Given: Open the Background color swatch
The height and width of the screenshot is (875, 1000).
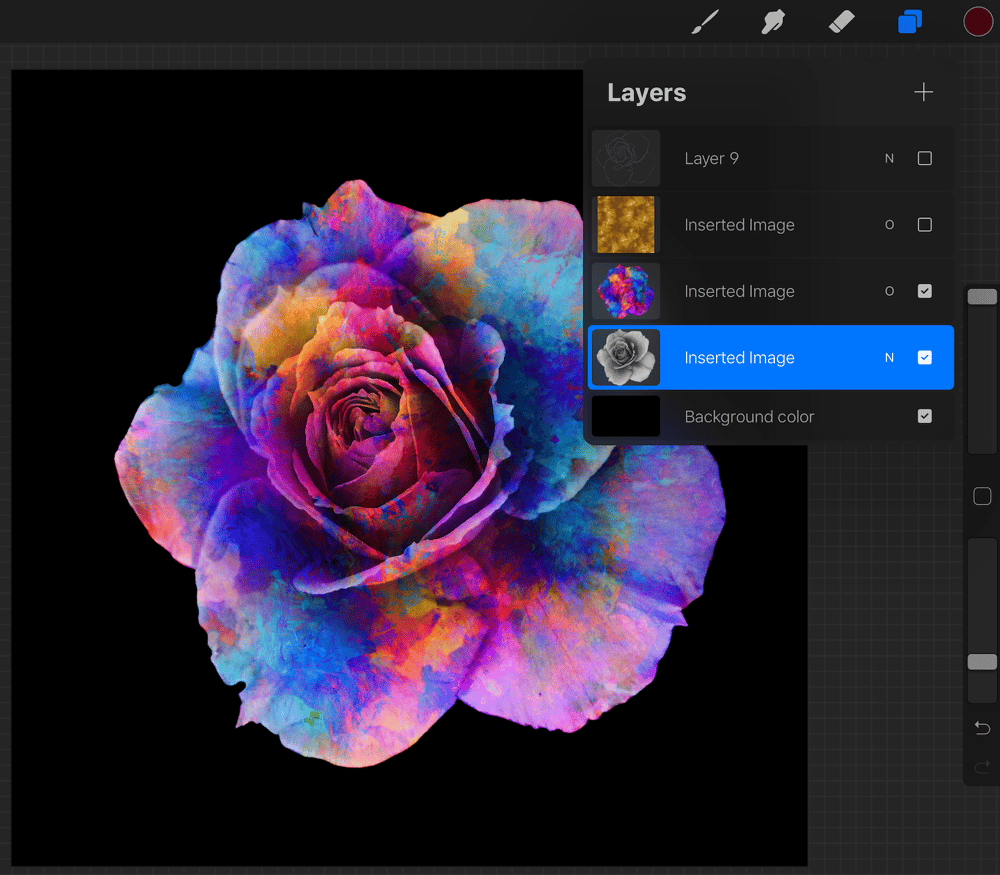Looking at the screenshot, I should [x=626, y=416].
